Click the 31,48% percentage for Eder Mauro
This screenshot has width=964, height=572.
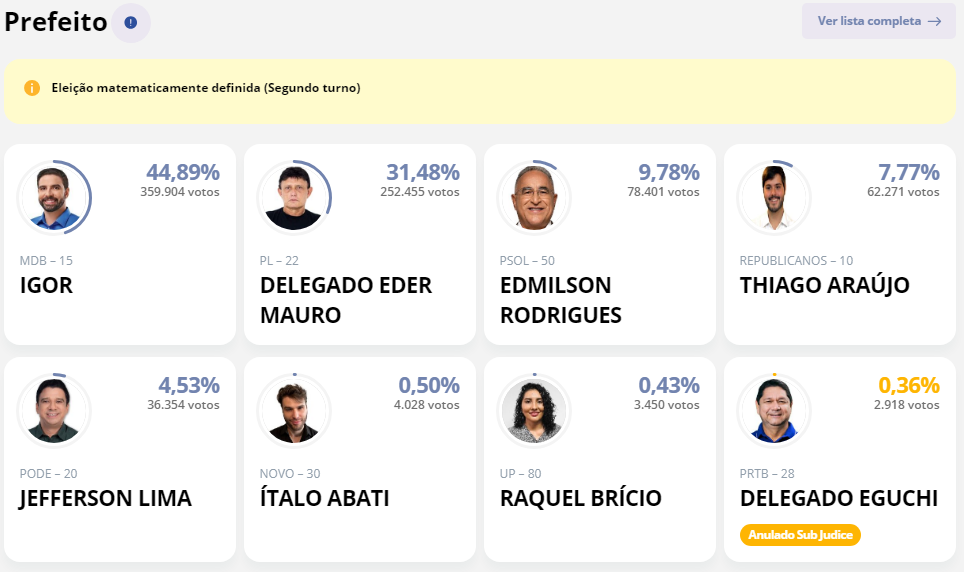[x=423, y=172]
